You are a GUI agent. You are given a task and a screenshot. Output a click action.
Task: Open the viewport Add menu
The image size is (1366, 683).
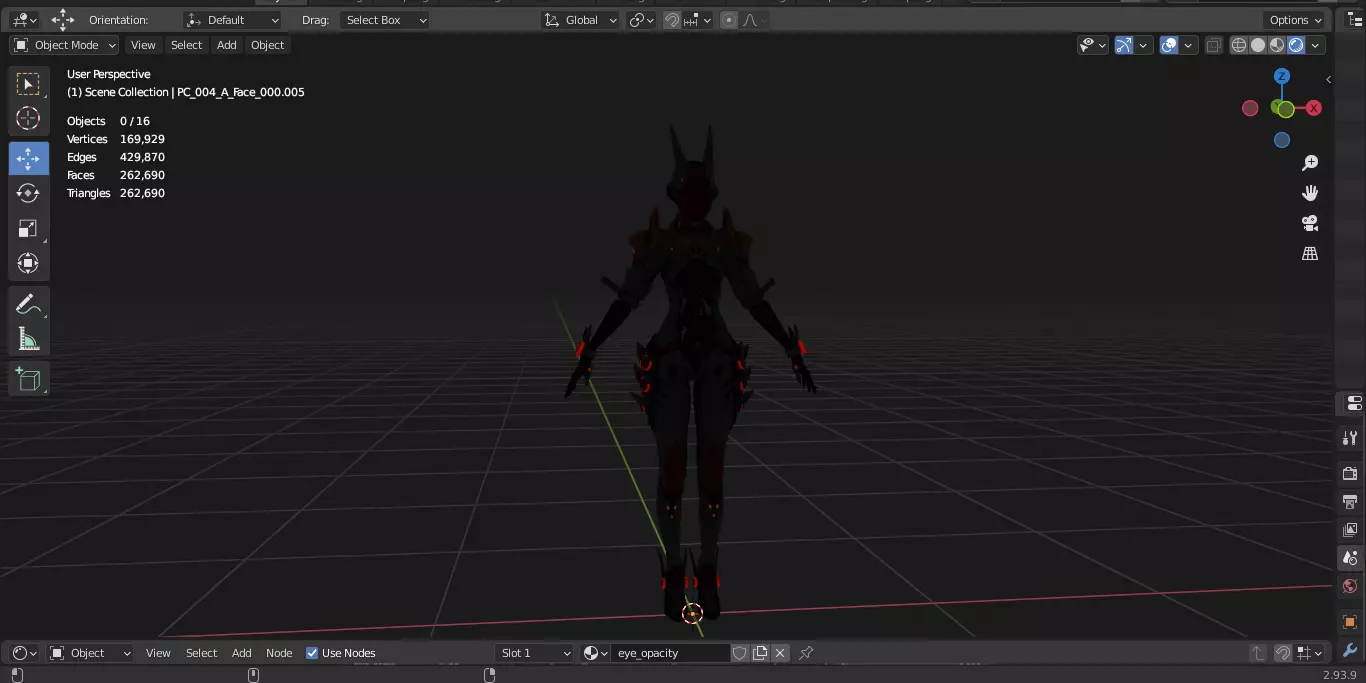click(227, 45)
